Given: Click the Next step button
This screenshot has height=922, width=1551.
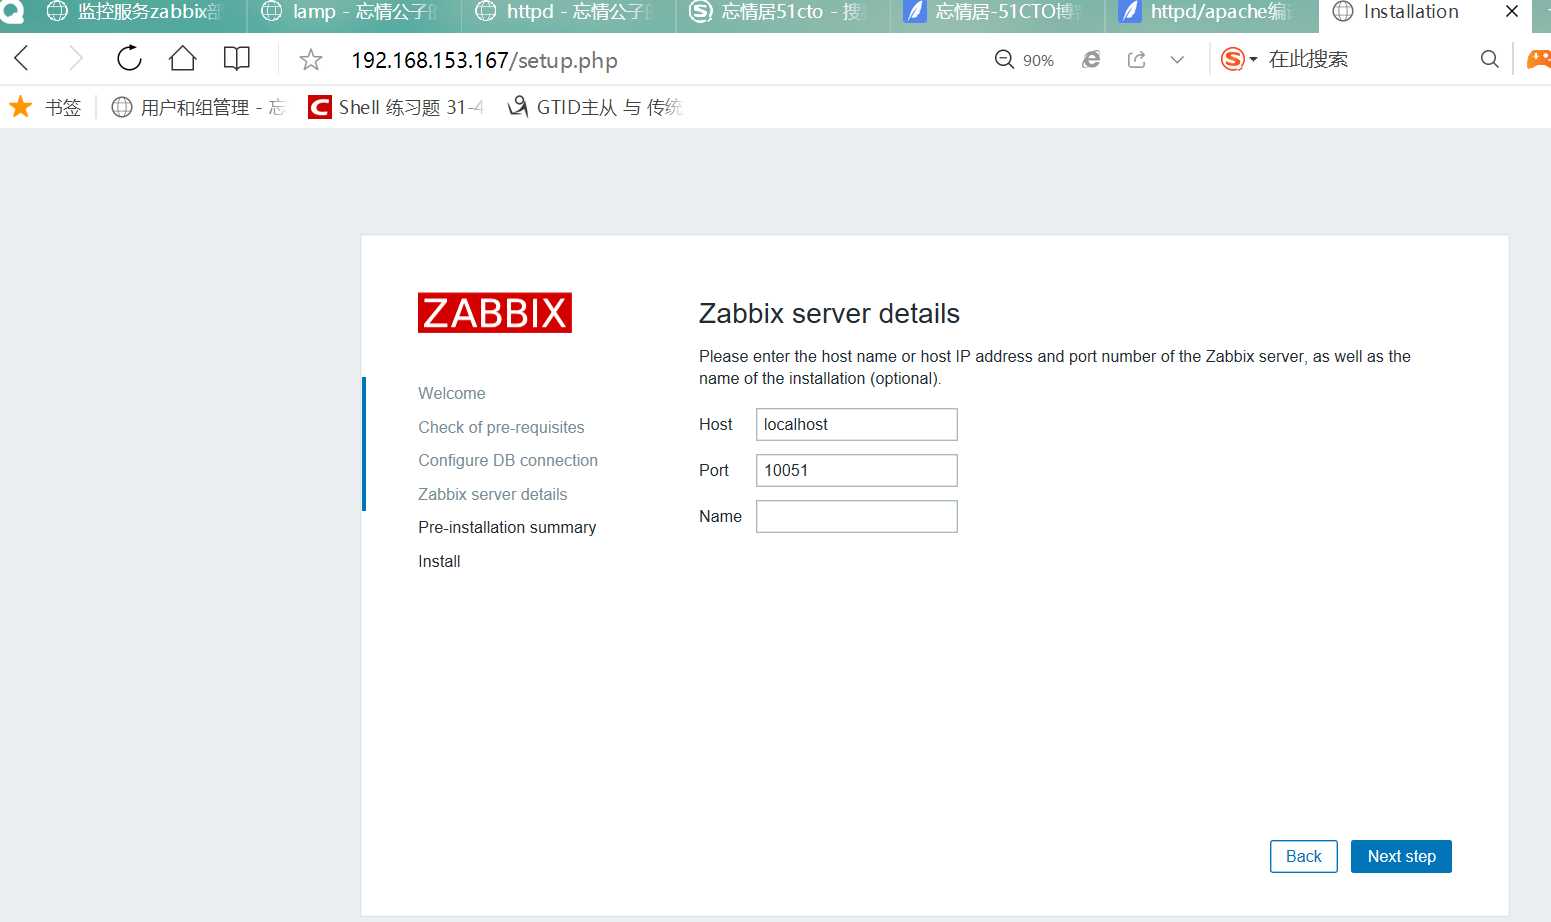Looking at the screenshot, I should tap(1401, 856).
